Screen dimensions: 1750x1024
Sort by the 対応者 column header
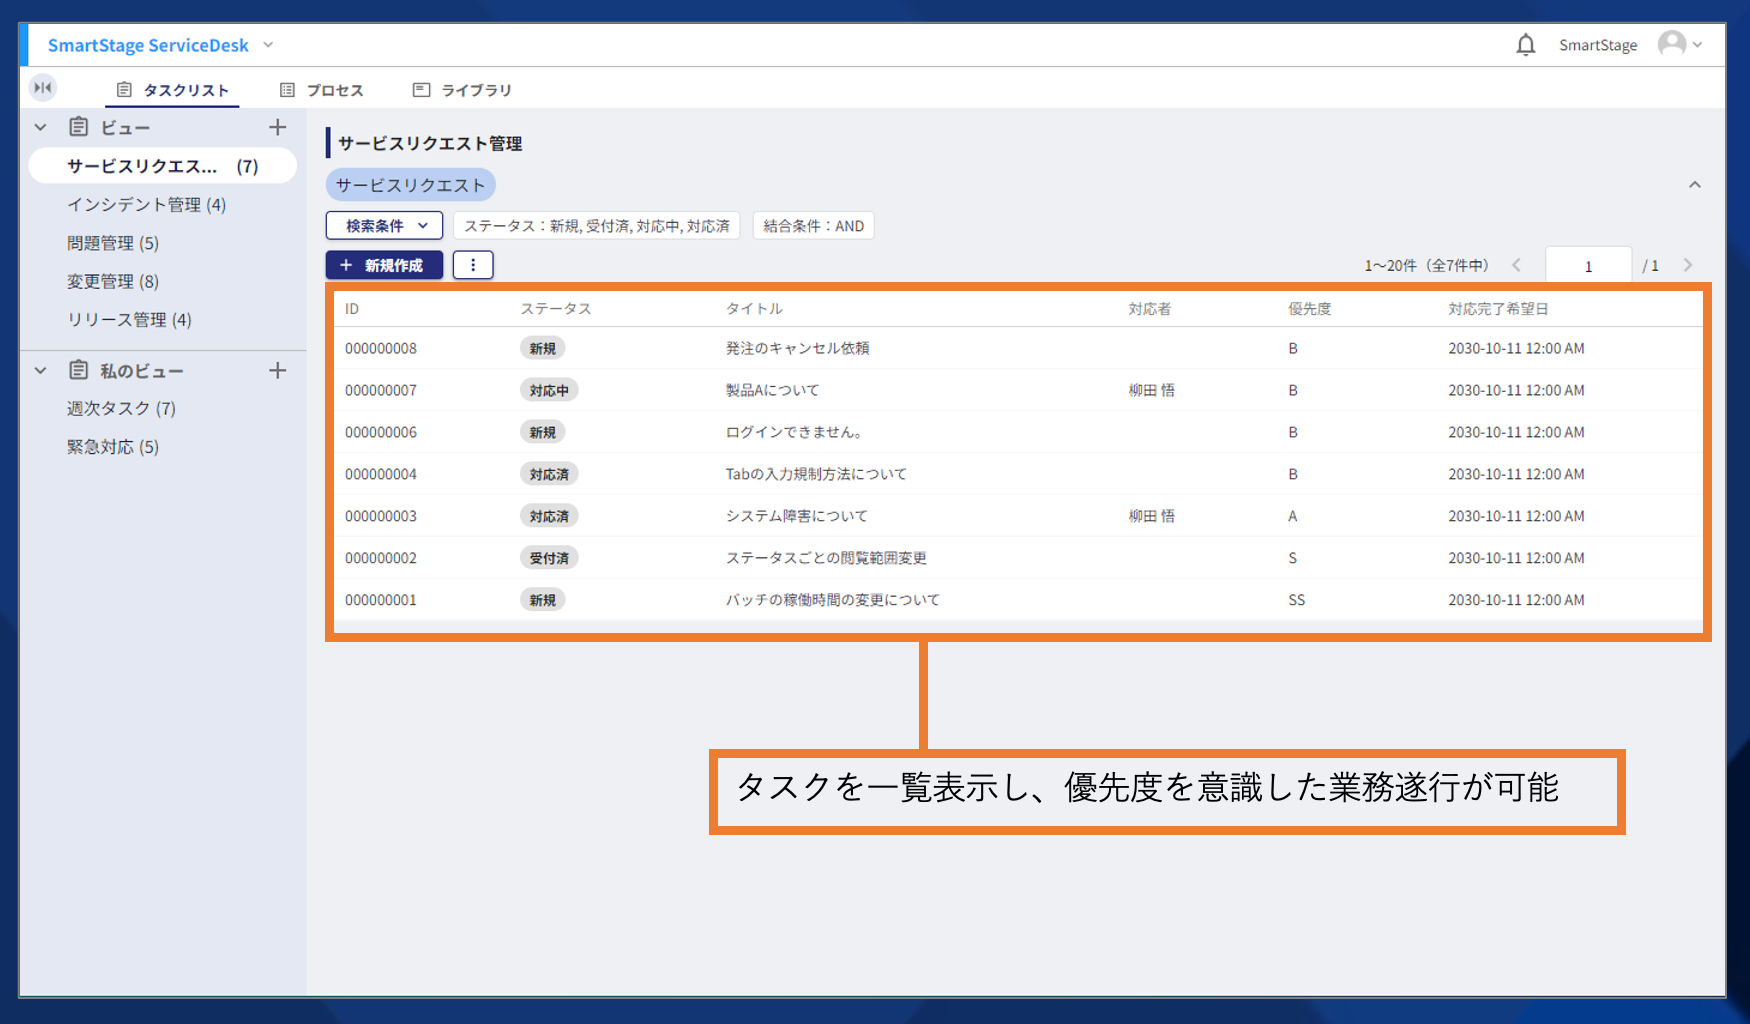[1150, 309]
